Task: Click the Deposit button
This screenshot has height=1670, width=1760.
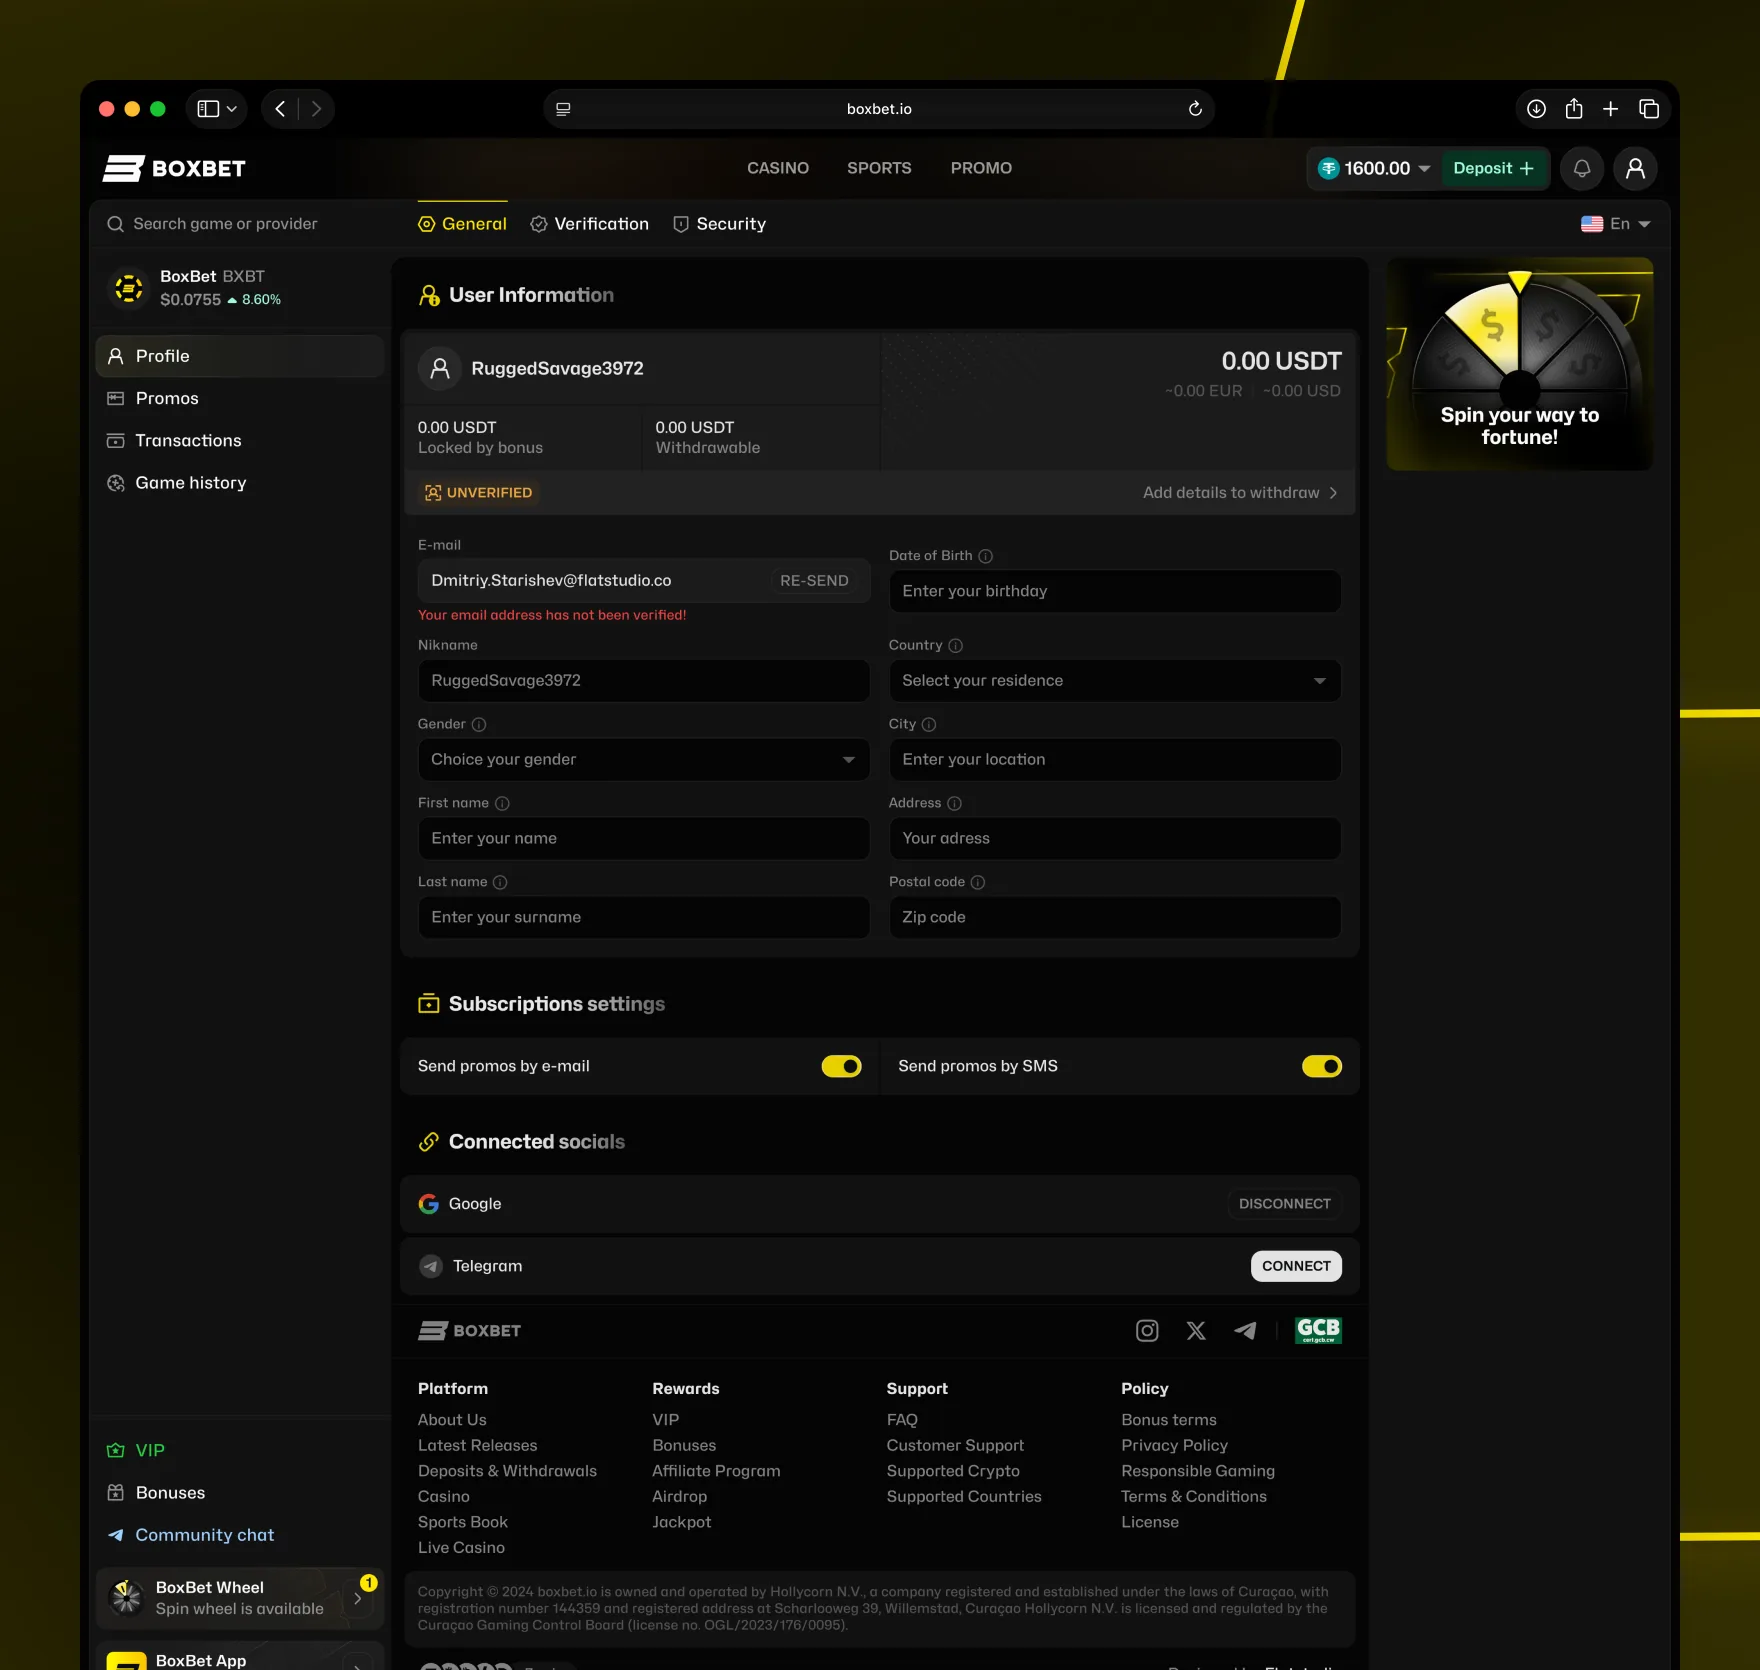Action: (x=1493, y=168)
